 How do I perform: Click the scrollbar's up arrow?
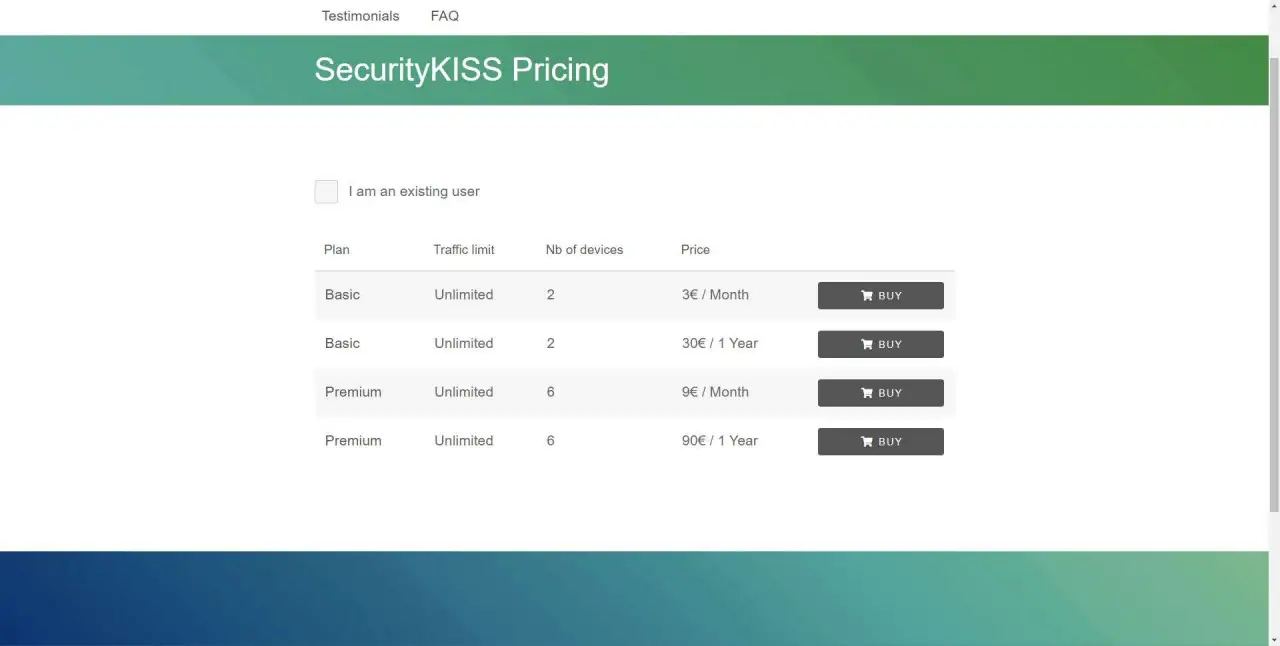(x=1274, y=7)
